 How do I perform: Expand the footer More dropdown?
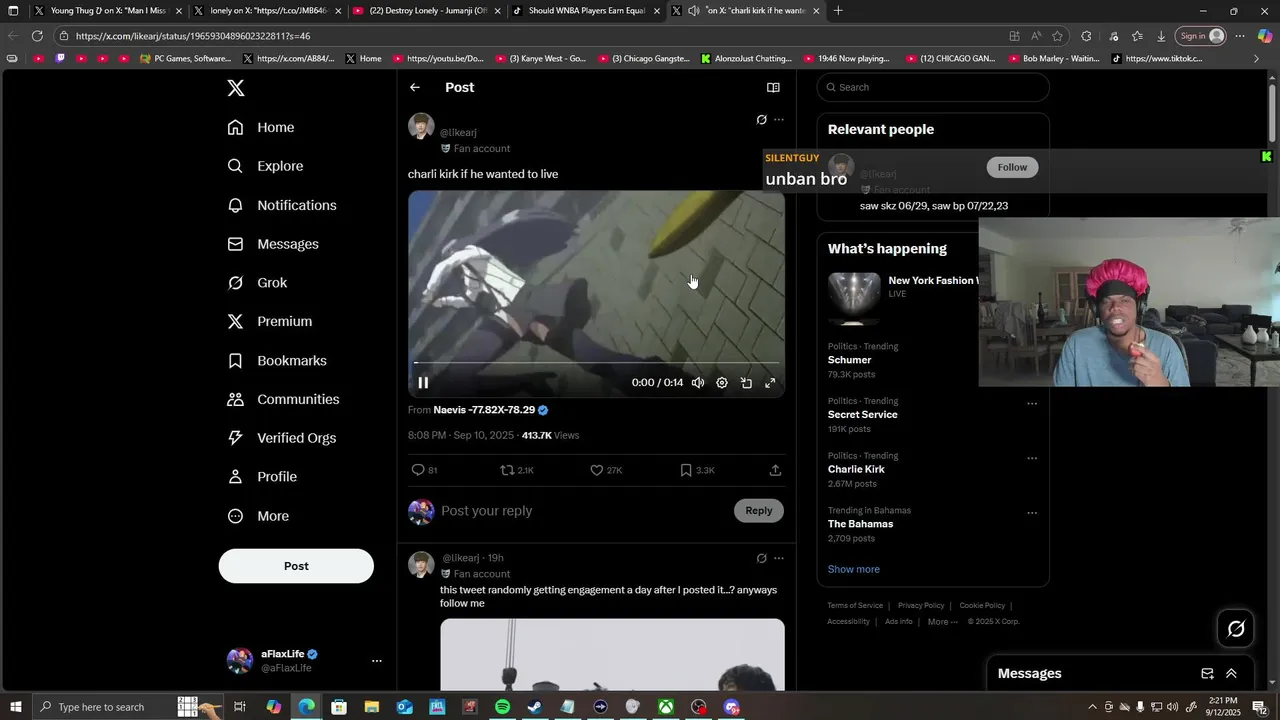click(x=942, y=621)
